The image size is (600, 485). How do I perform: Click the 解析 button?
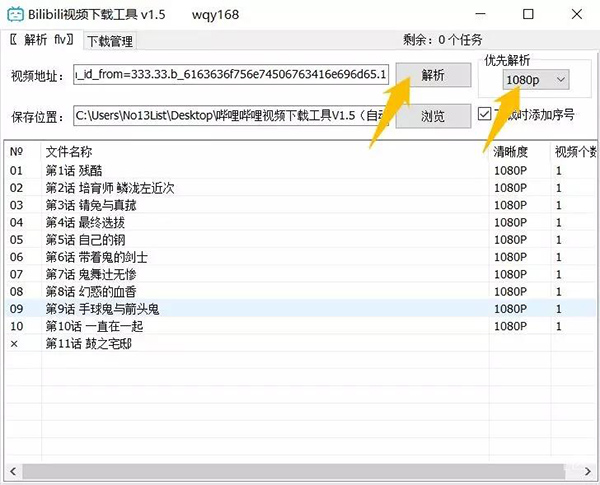433,75
